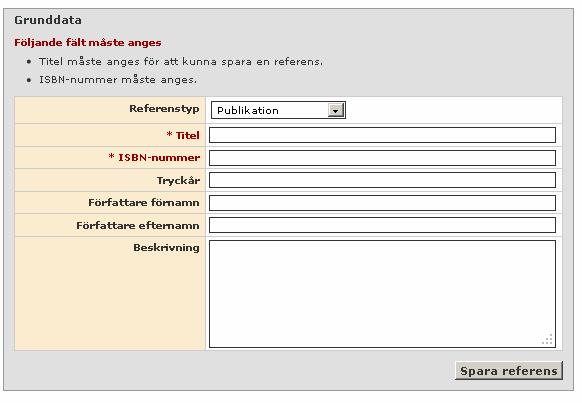Save with the Spara referens button
The image size is (582, 403).
point(509,371)
